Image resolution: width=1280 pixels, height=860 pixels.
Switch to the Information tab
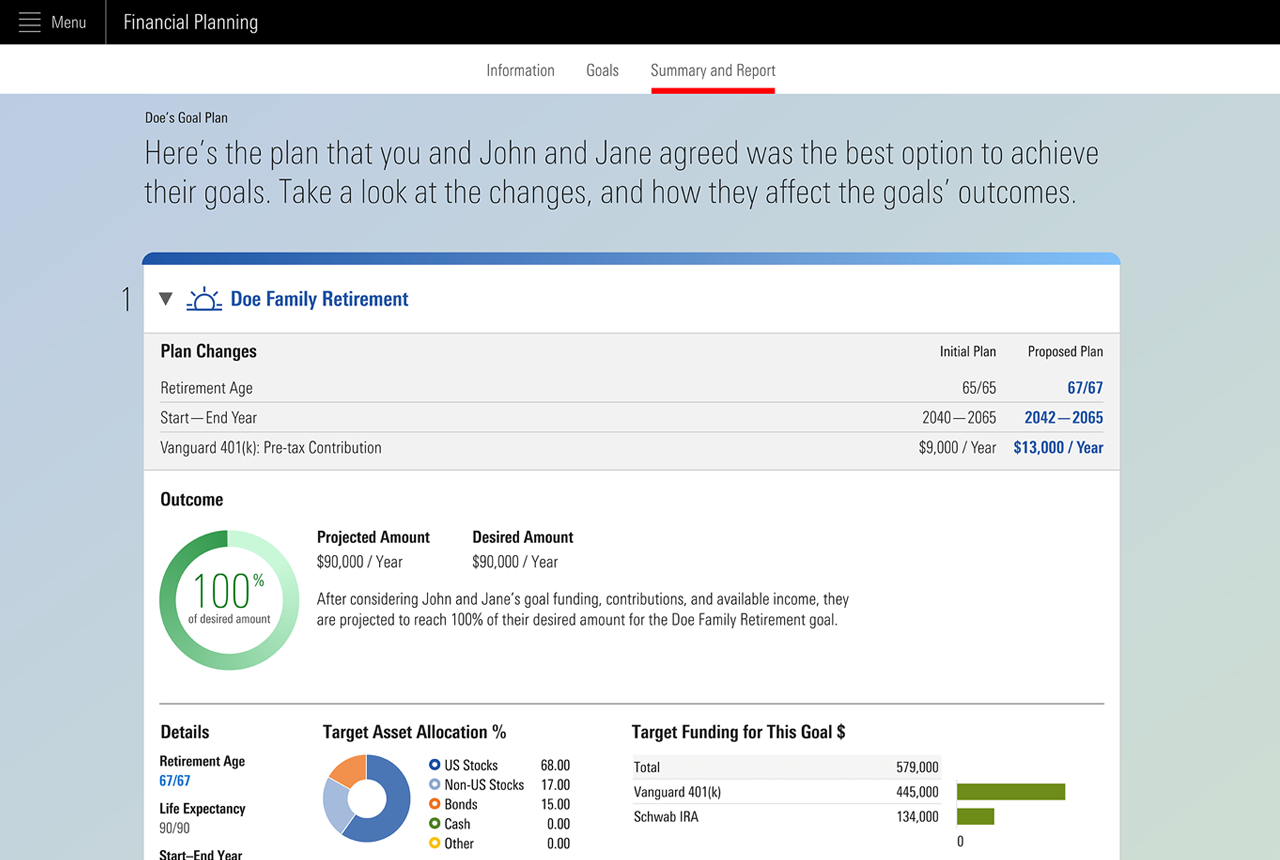(x=520, y=70)
